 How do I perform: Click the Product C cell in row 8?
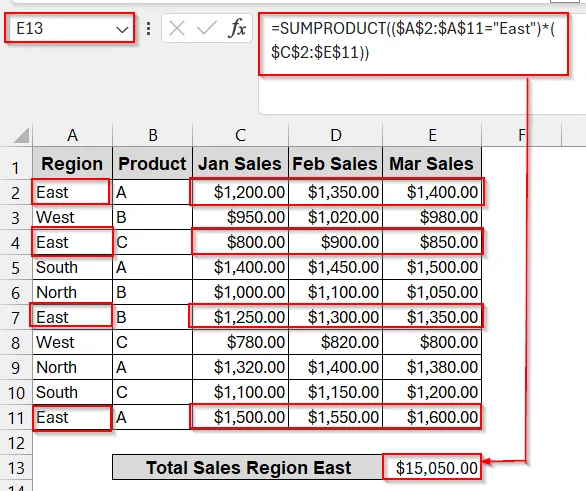(152, 342)
